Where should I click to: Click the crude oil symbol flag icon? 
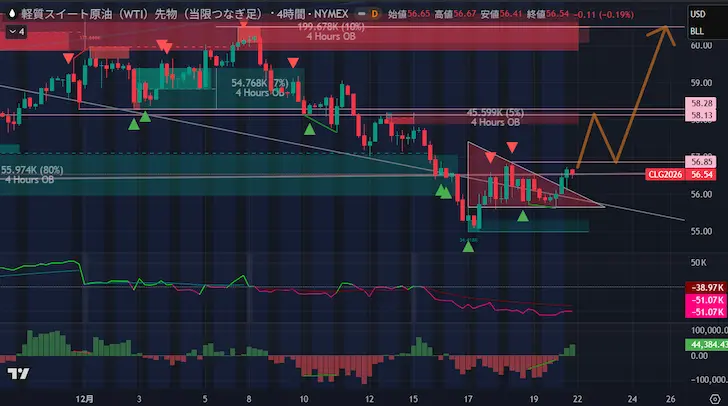(x=11, y=14)
